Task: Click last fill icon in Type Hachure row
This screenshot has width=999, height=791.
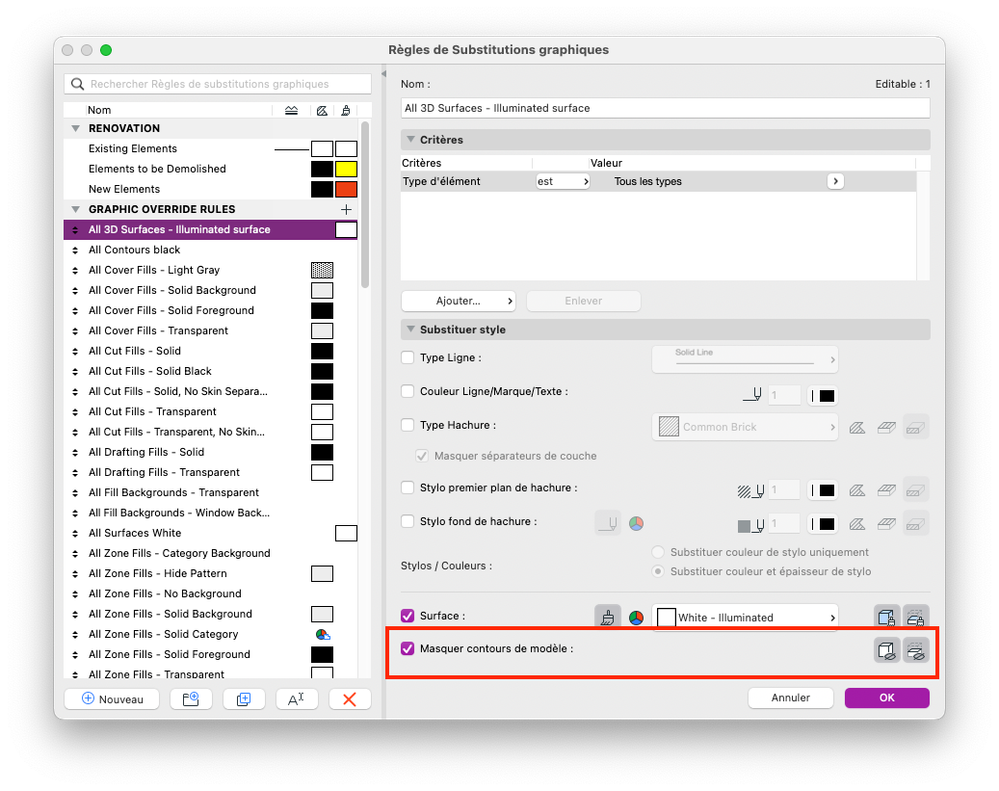Action: [x=916, y=427]
